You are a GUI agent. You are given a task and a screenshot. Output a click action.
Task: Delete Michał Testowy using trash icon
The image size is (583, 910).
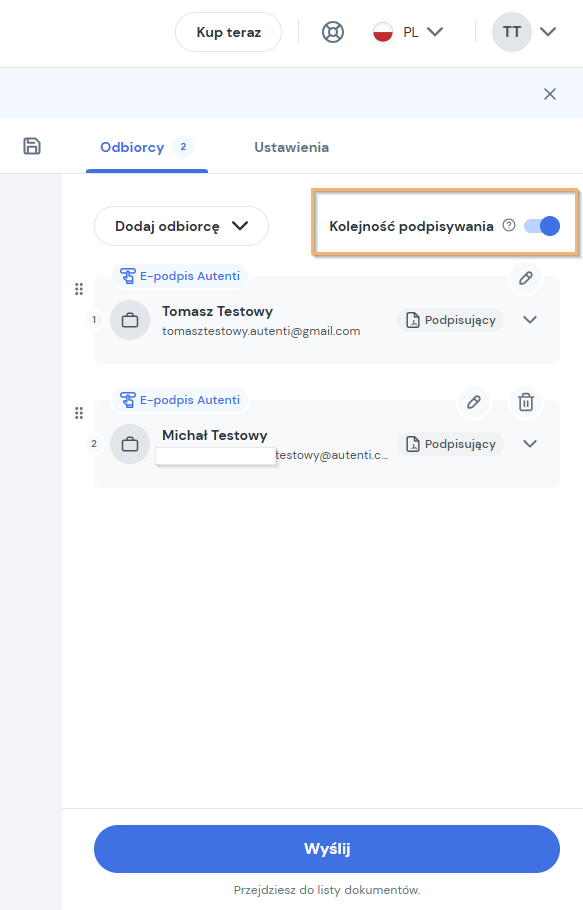(526, 402)
